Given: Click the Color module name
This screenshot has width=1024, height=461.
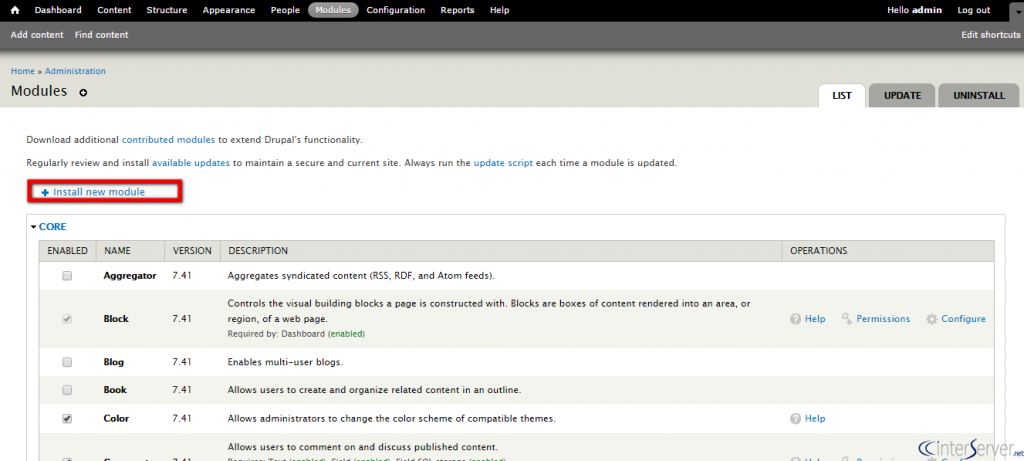Looking at the screenshot, I should 116,419.
